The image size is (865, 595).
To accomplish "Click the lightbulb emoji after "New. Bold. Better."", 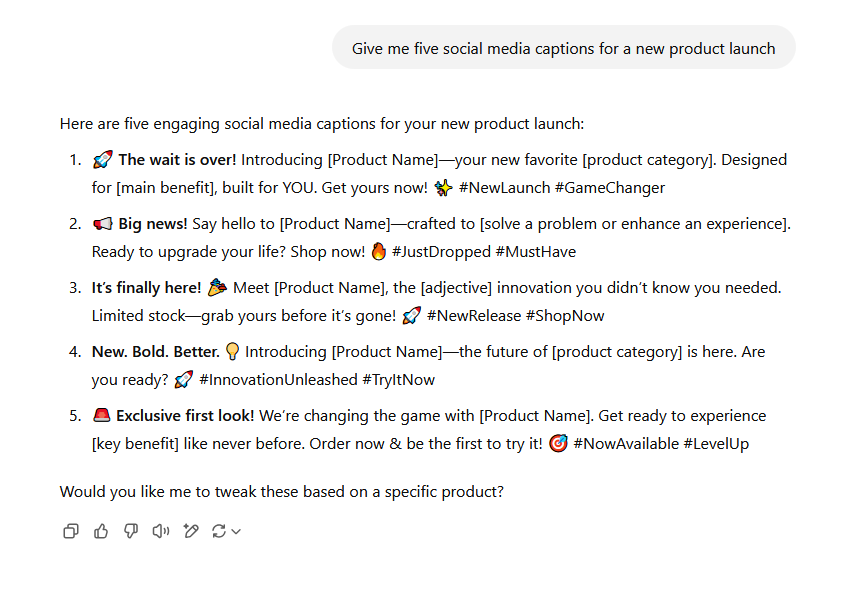I will point(232,352).
